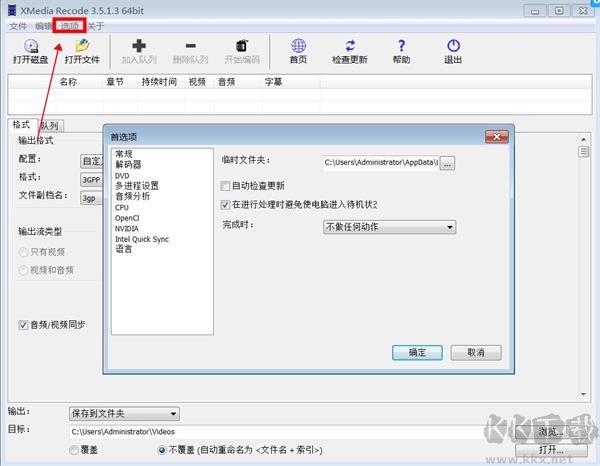The height and width of the screenshot is (466, 600).
Task: Open the output save-to-folder (保存到文件夹) dropdown
Action: (x=124, y=414)
